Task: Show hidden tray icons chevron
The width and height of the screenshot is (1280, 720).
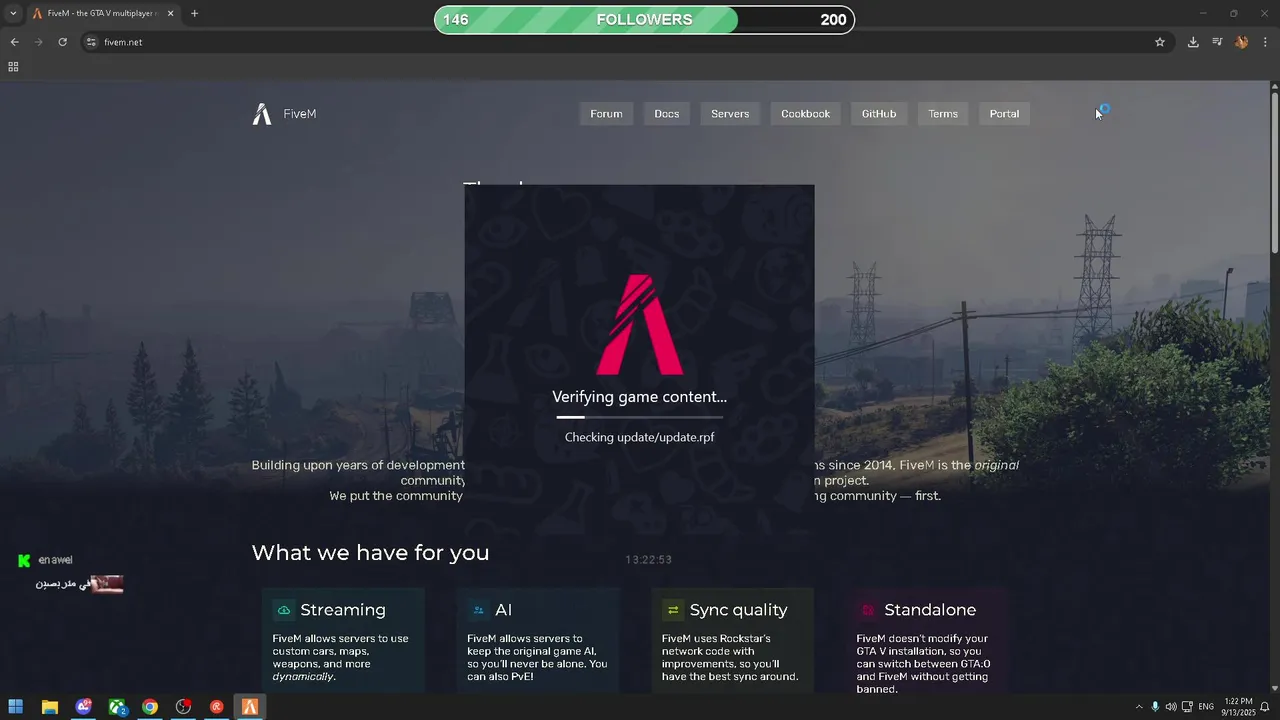Action: (1138, 707)
